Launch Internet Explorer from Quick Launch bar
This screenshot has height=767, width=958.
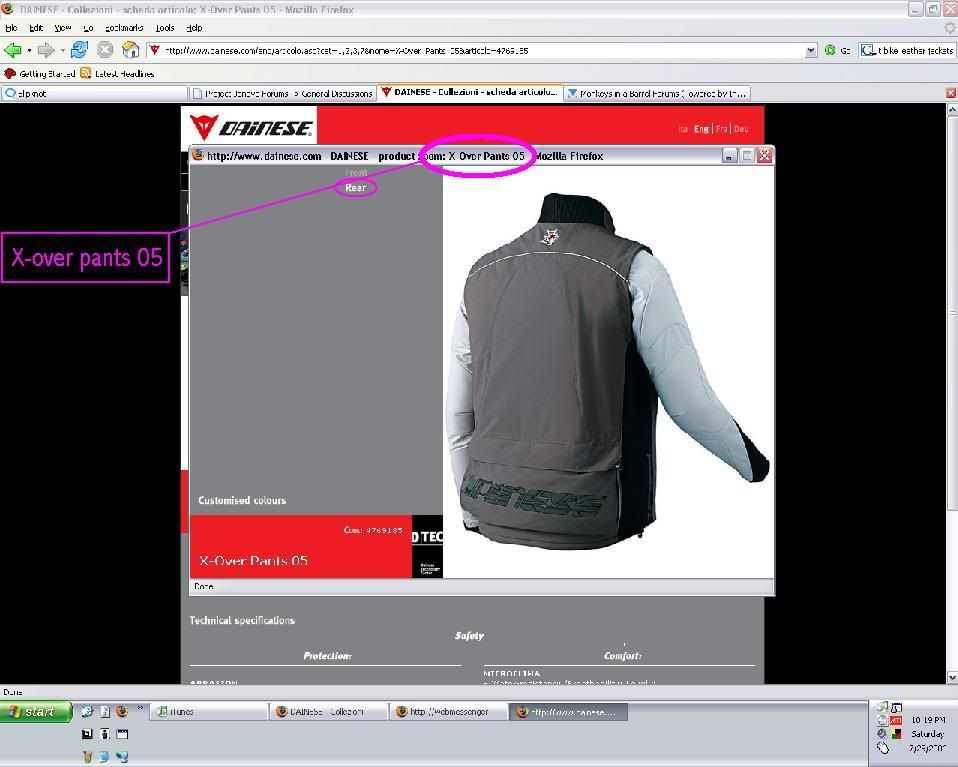point(87,711)
